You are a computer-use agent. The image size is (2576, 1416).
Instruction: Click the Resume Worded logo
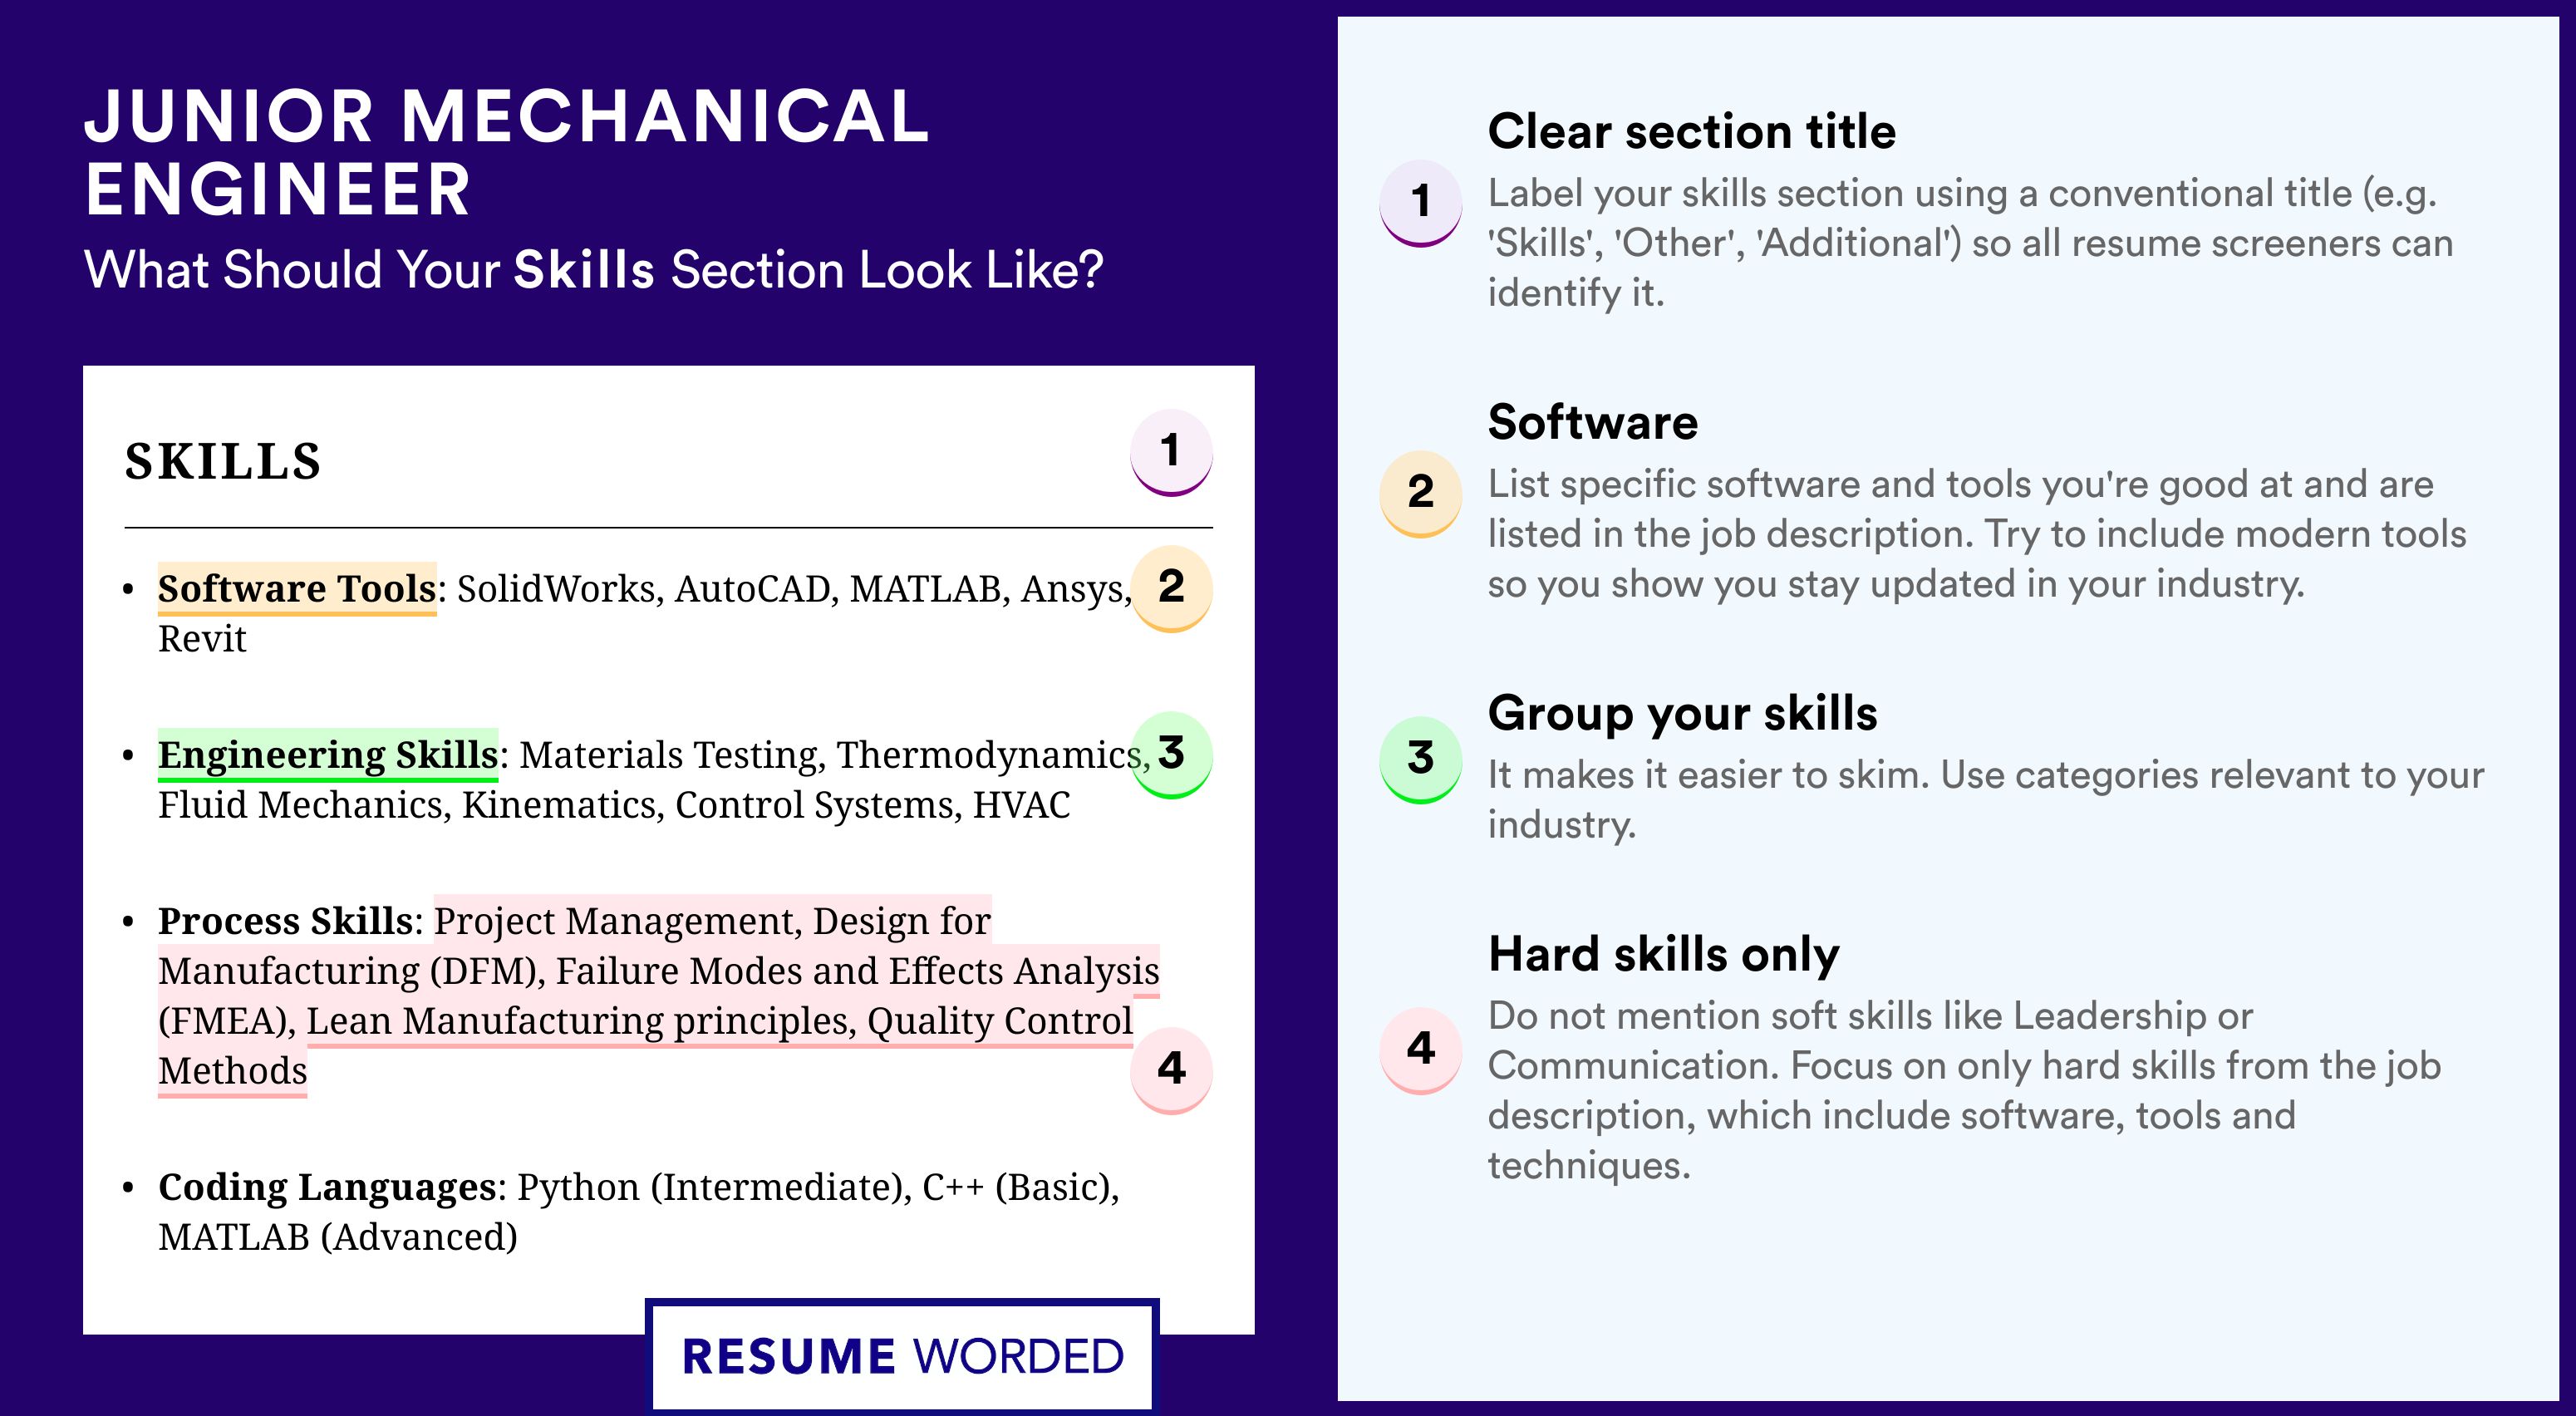click(x=902, y=1356)
